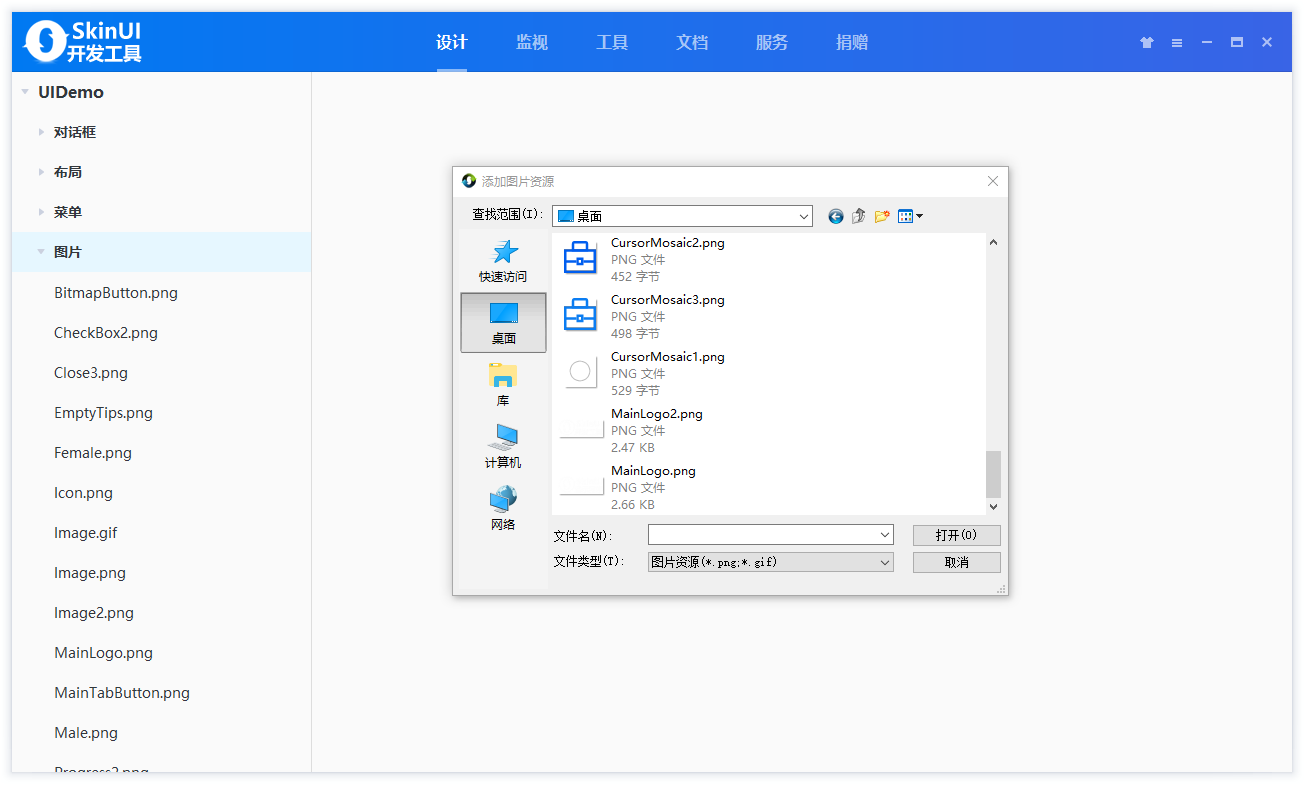The height and width of the screenshot is (785, 1305).
Task: Select CursorMosaic2.png file name
Action: 668,243
